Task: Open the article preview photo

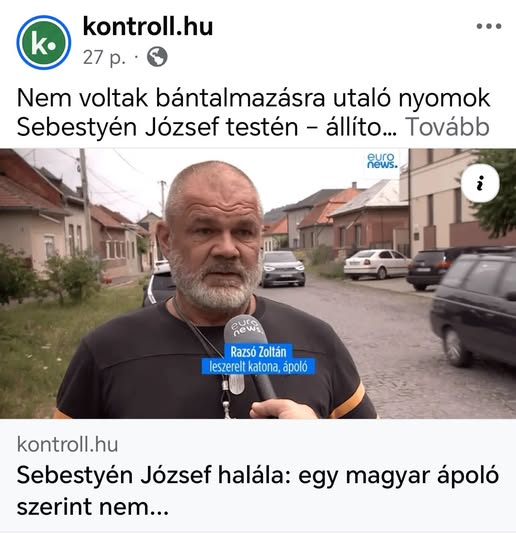Action: click(x=258, y=284)
